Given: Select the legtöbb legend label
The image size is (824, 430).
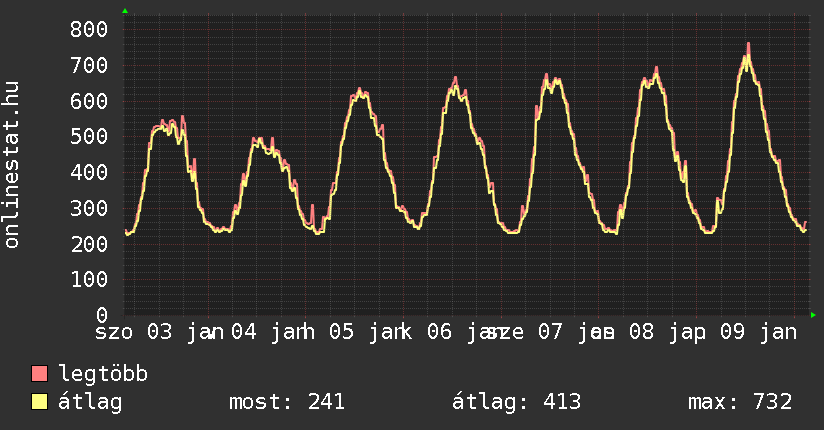Looking at the screenshot, I should click(x=103, y=374).
